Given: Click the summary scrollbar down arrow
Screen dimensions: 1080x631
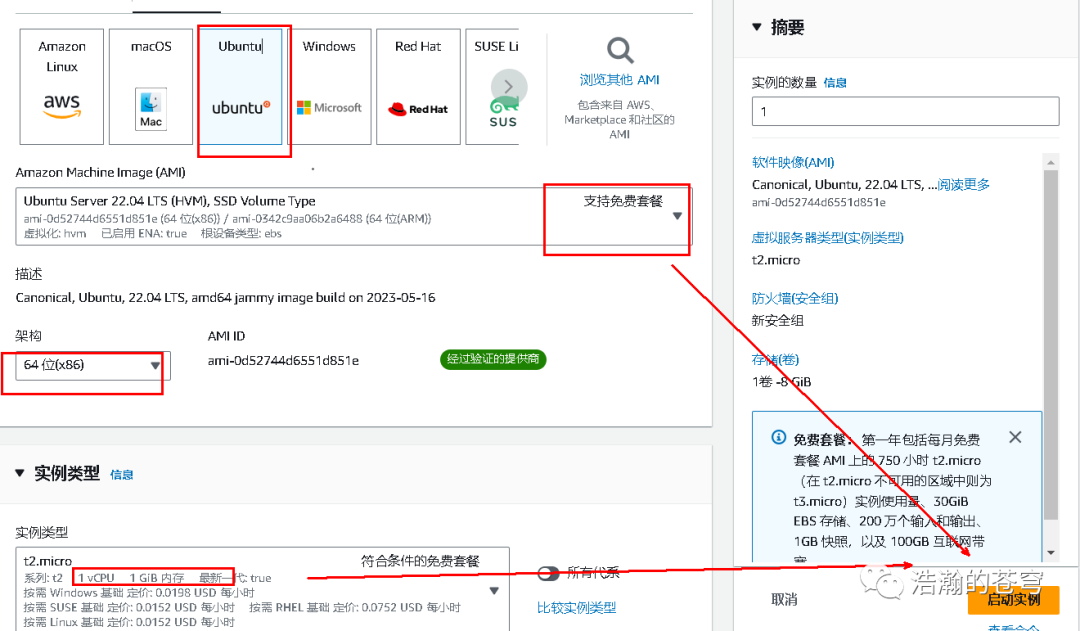Looking at the screenshot, I should pyautogui.click(x=1050, y=552).
